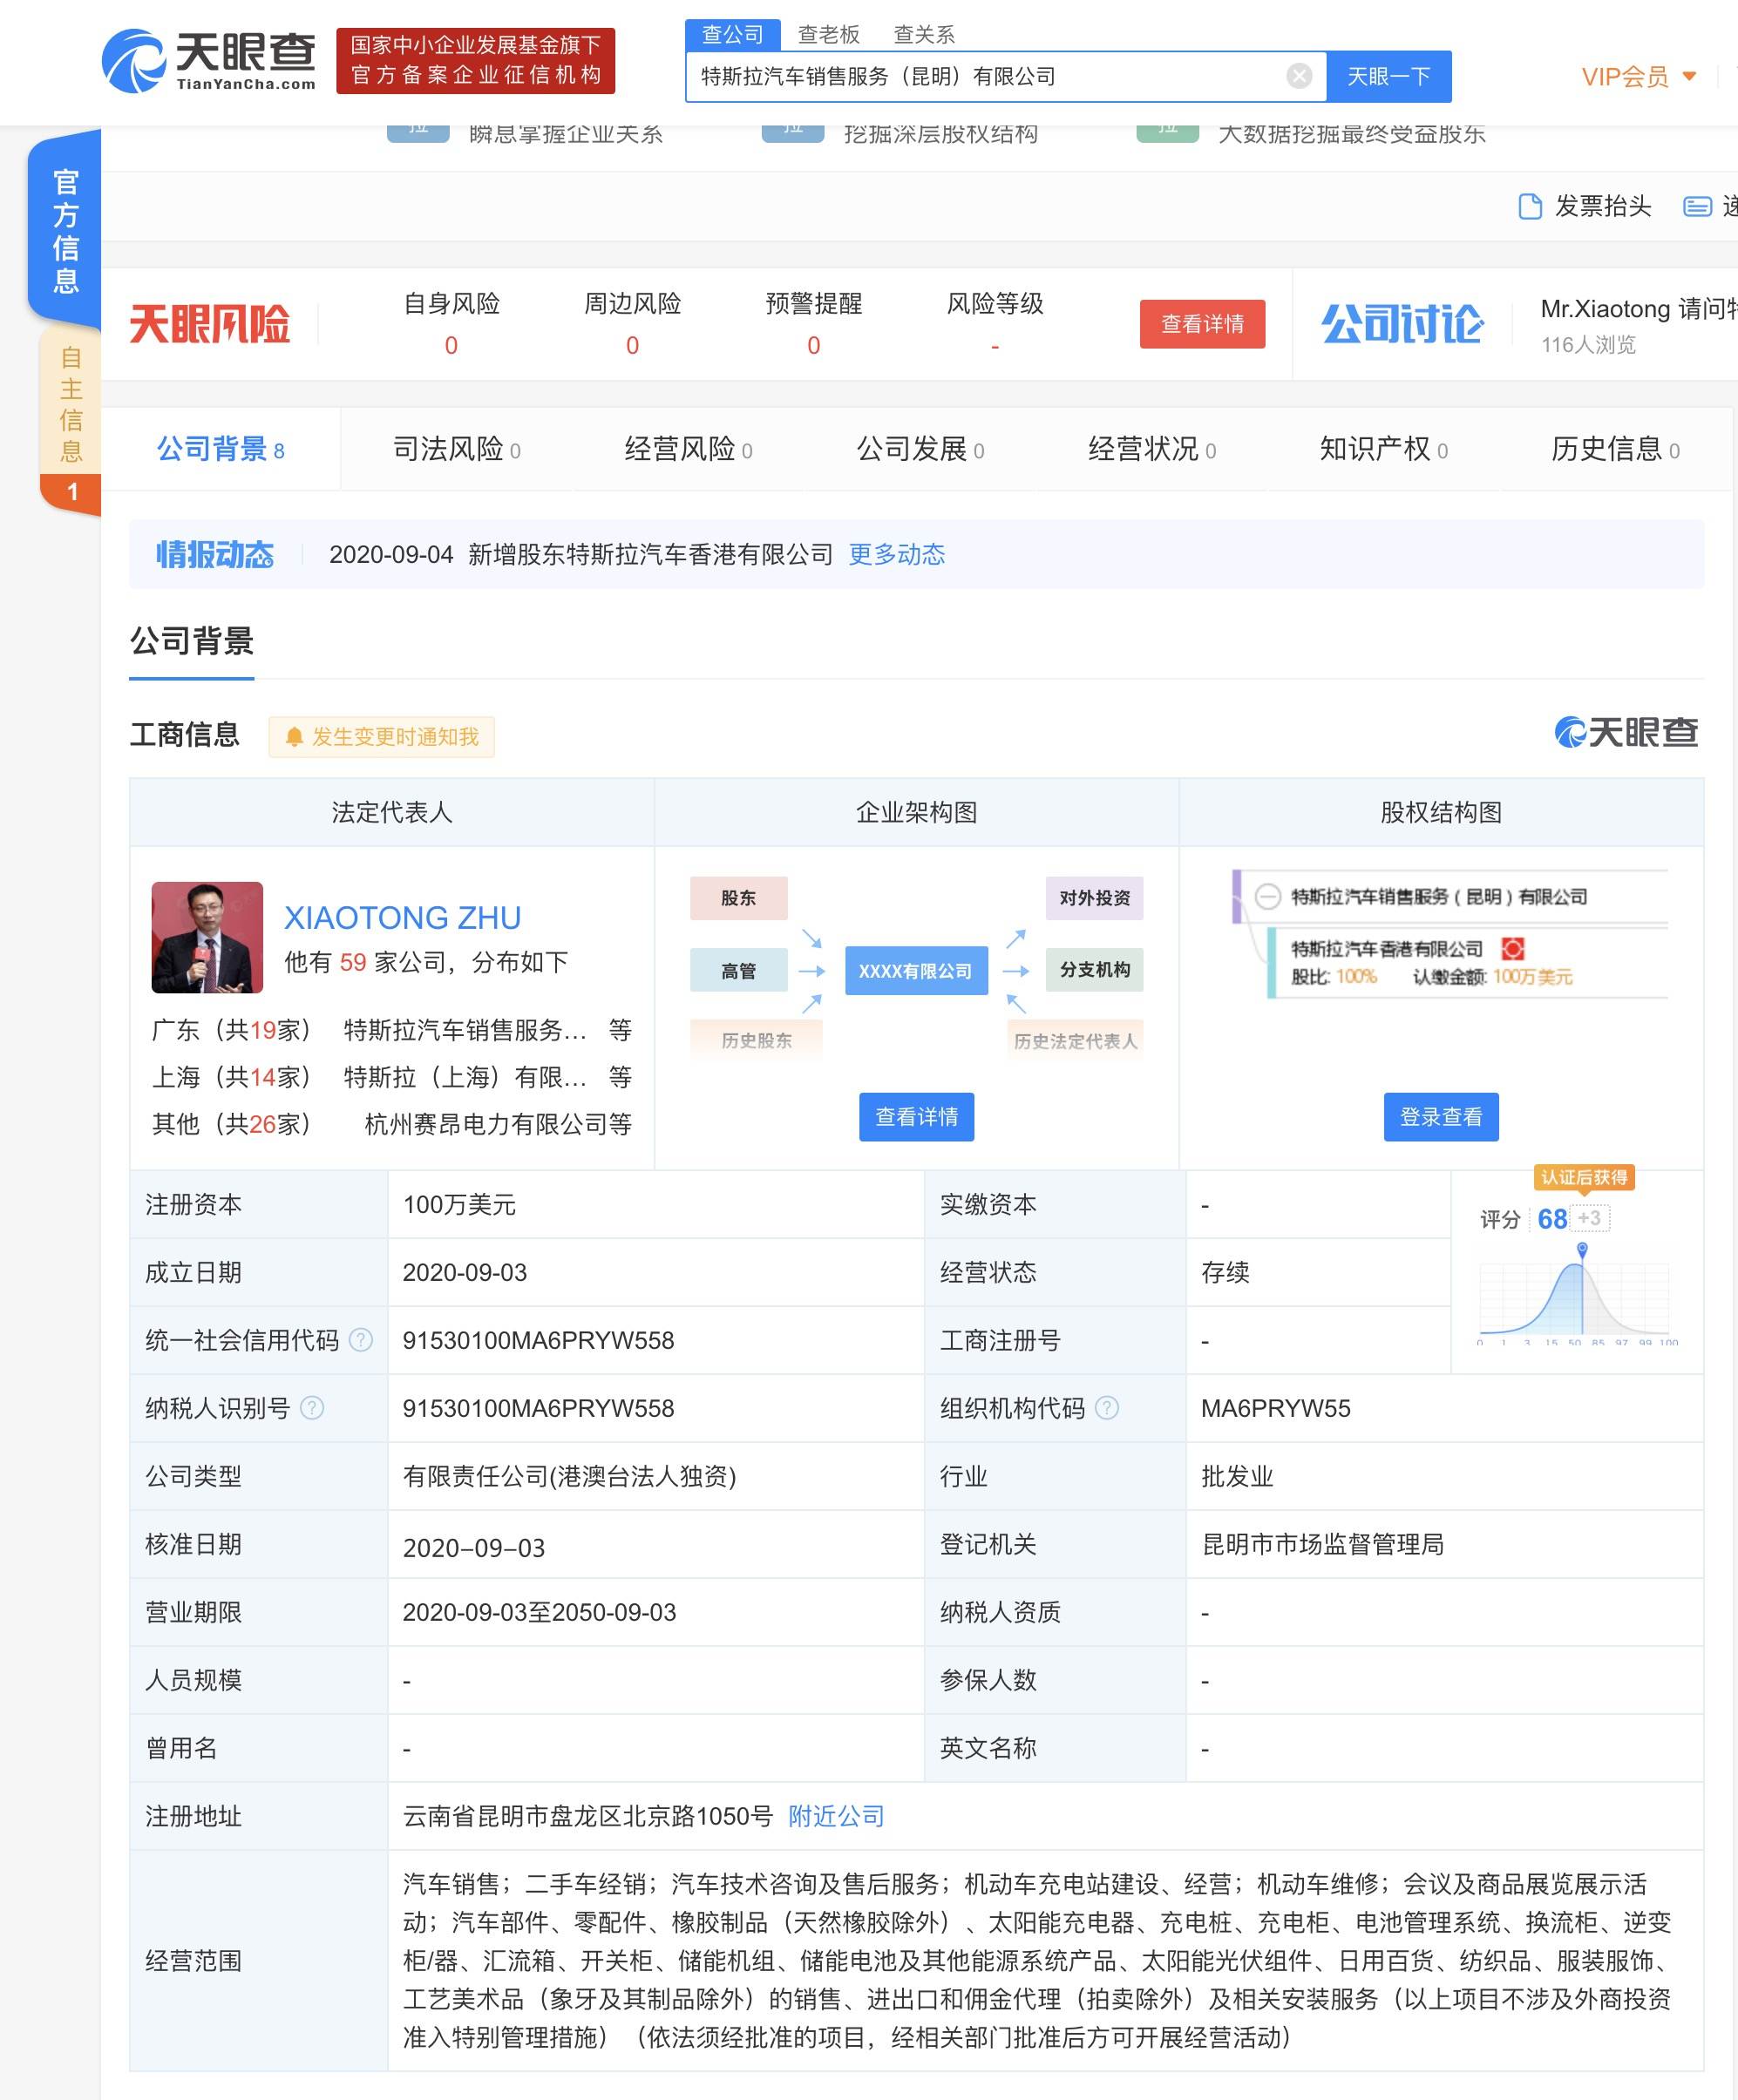
Task: Switch to 历史信息 tab
Action: [1615, 449]
